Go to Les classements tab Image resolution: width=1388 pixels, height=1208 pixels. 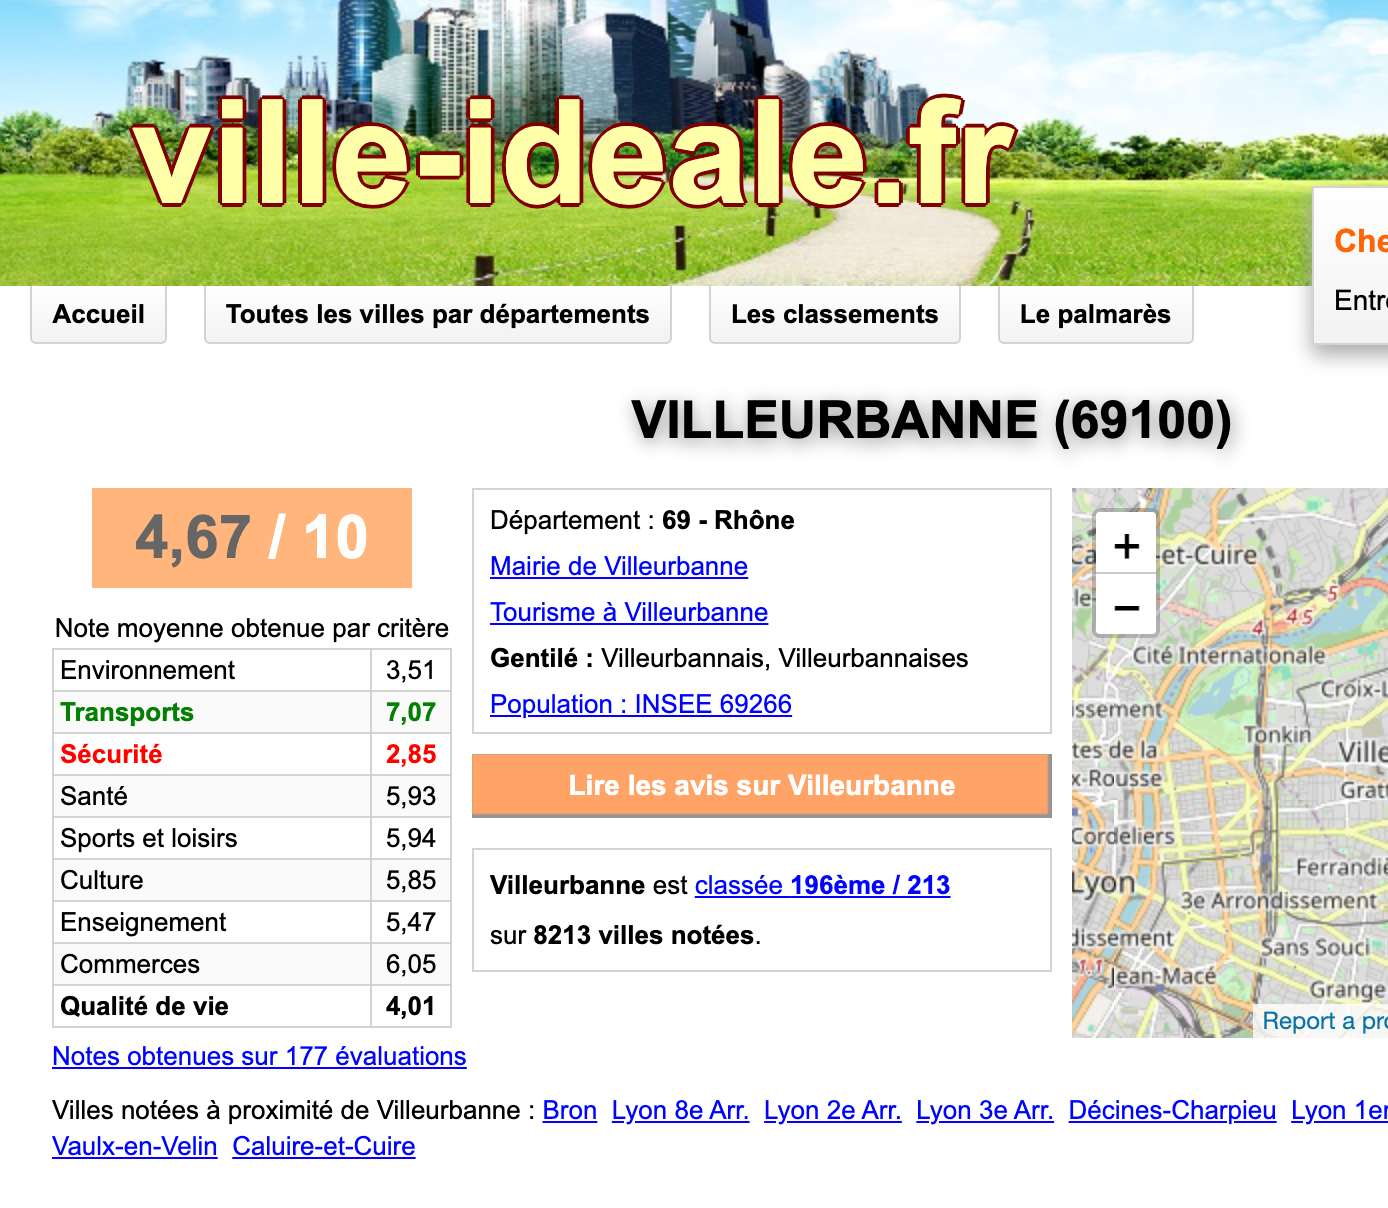[834, 314]
